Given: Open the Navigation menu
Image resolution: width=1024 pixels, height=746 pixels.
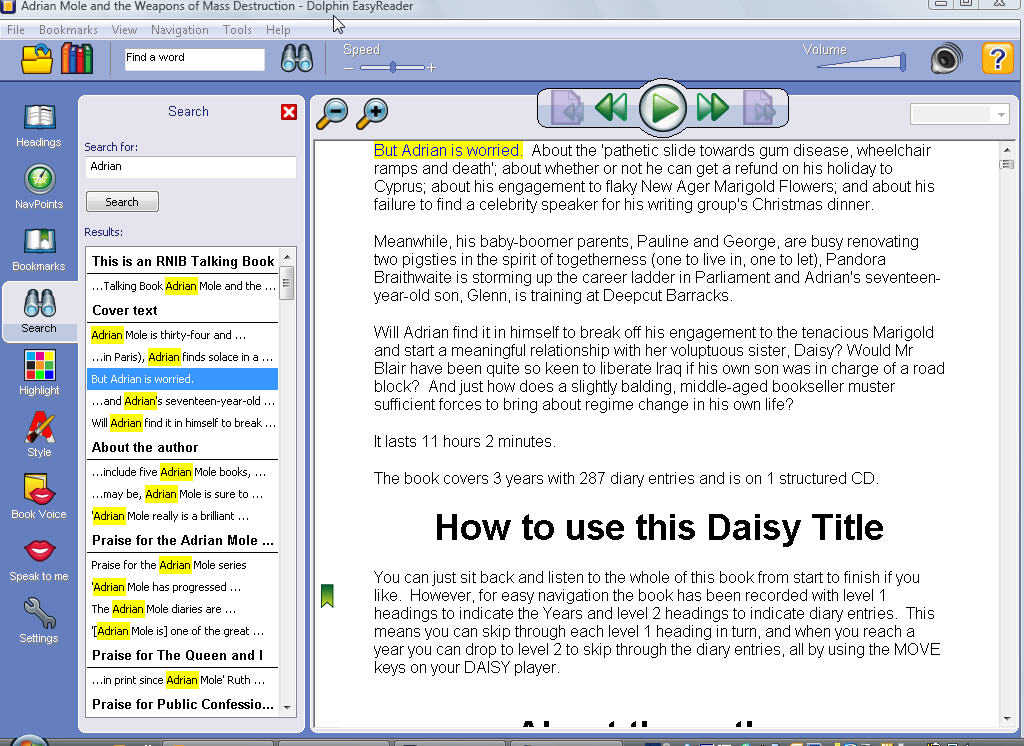Looking at the screenshot, I should (180, 30).
